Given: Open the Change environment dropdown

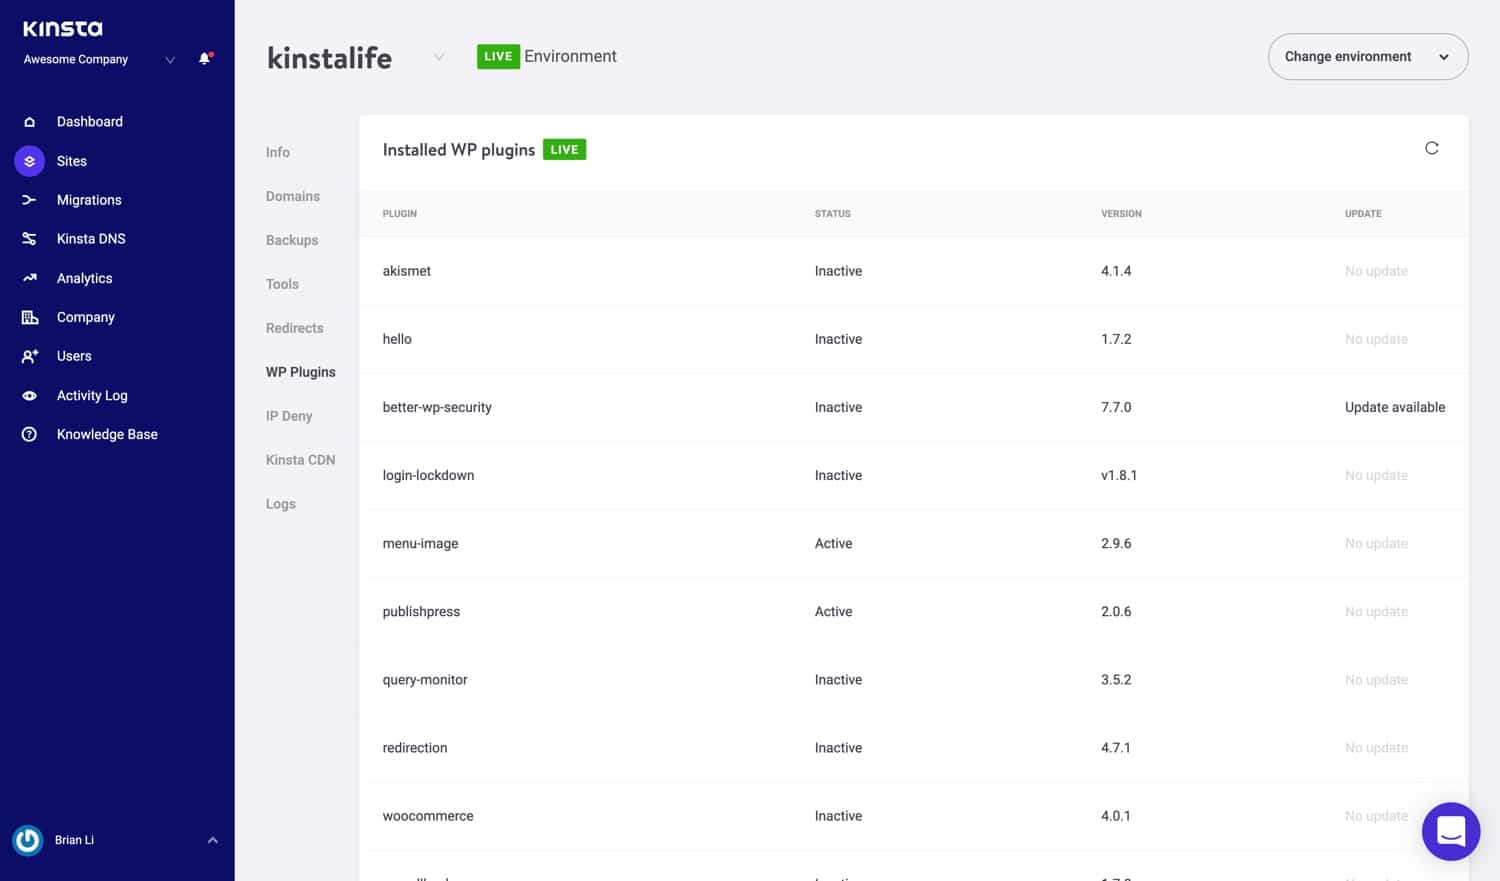Looking at the screenshot, I should 1367,57.
